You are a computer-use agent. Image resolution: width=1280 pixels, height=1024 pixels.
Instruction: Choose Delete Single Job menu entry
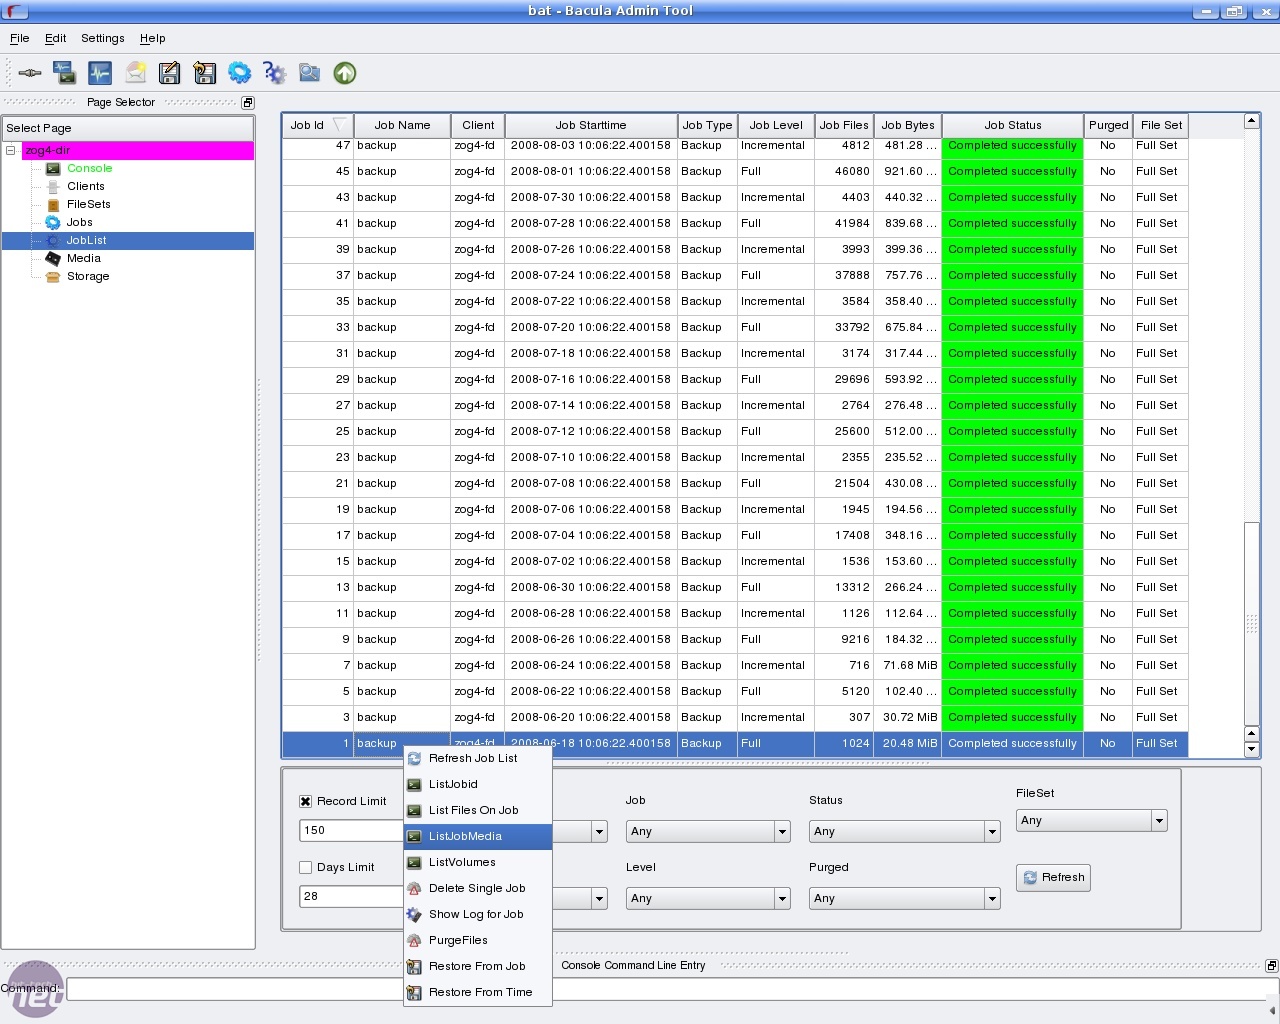[478, 888]
